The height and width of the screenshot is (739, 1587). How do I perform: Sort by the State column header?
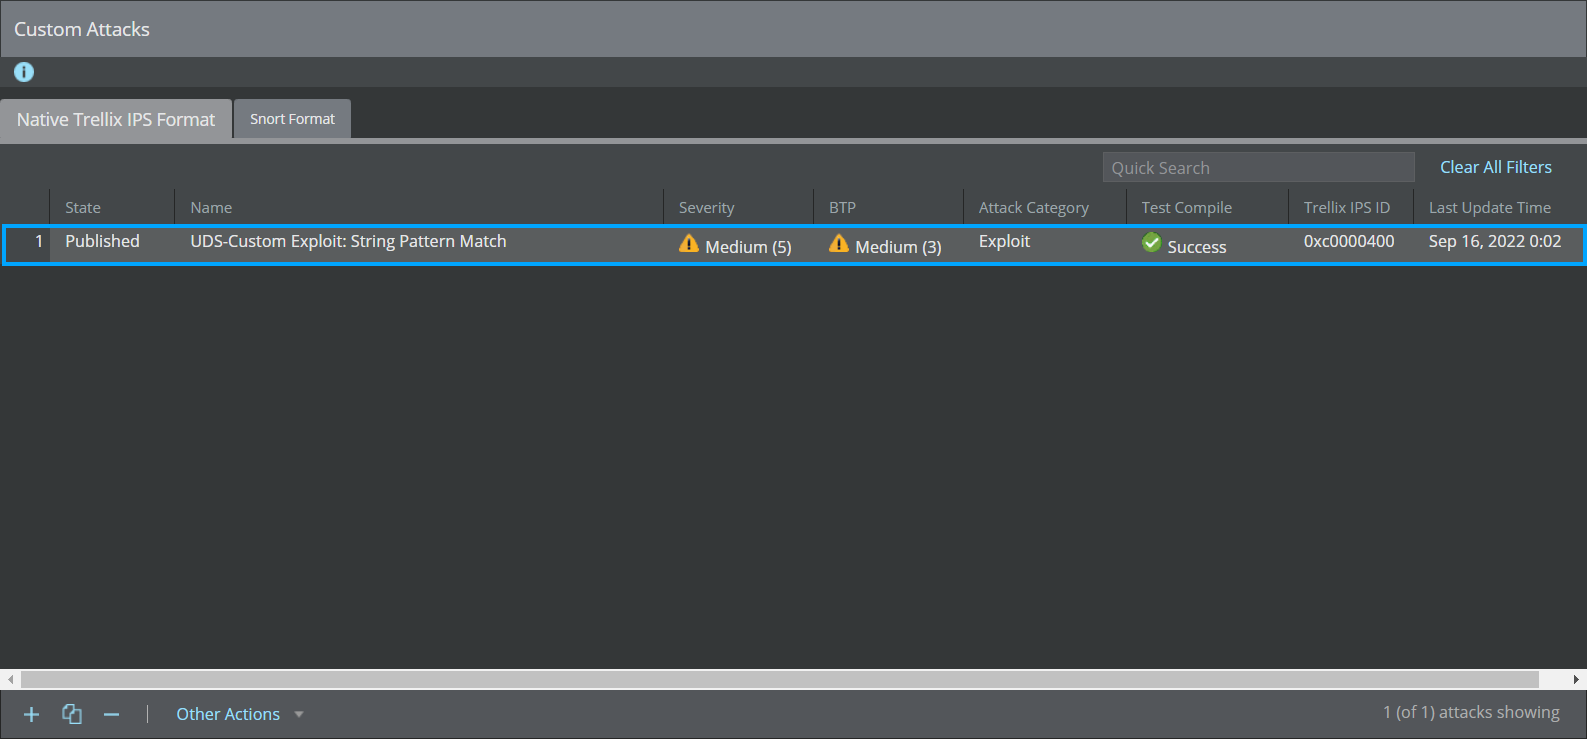click(x=112, y=207)
